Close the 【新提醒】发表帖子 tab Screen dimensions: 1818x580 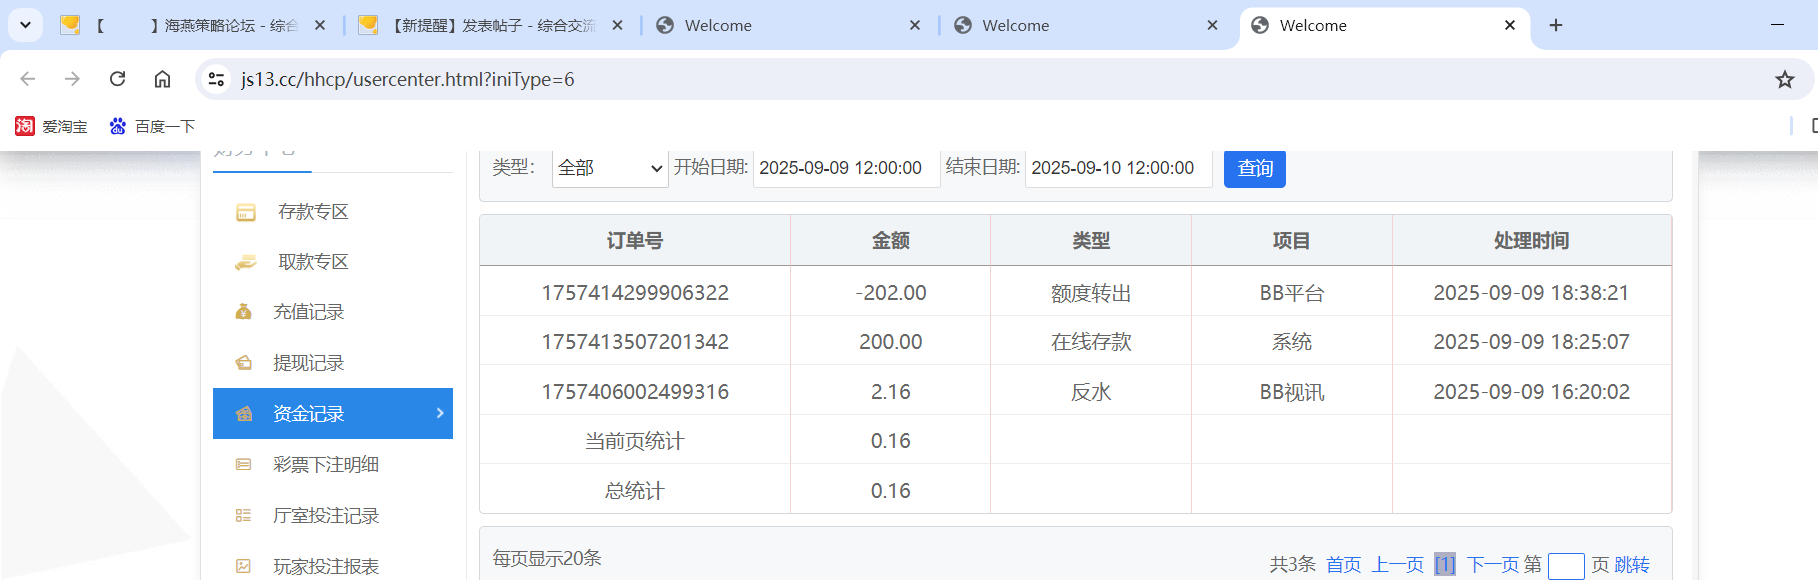[x=618, y=26]
